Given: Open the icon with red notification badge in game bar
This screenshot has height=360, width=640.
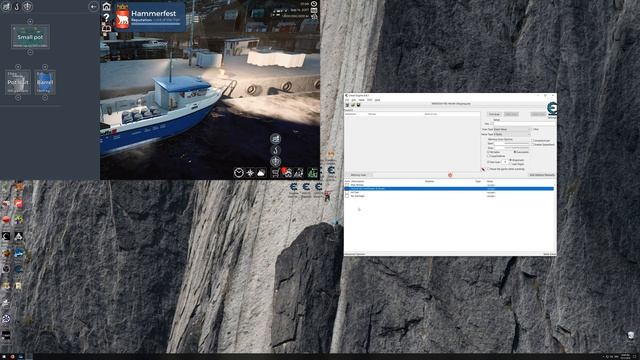Looking at the screenshot, I should (x=287, y=173).
